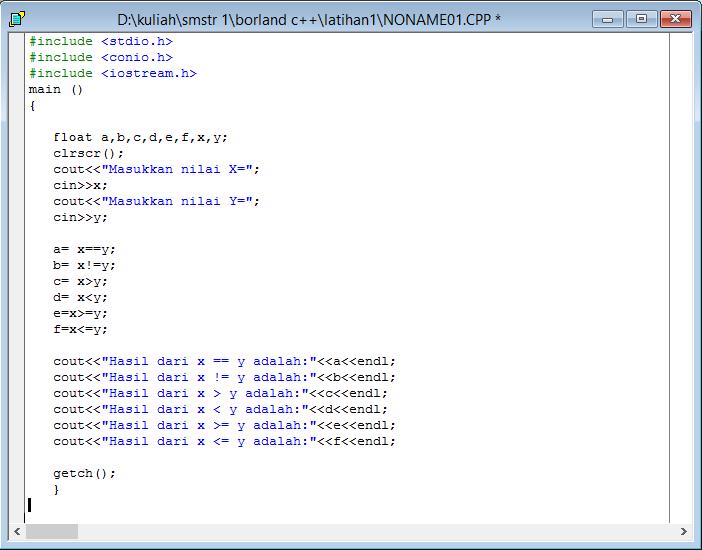
Task: Place cursor on '#include <iostream.h>' line
Action: click(x=113, y=73)
